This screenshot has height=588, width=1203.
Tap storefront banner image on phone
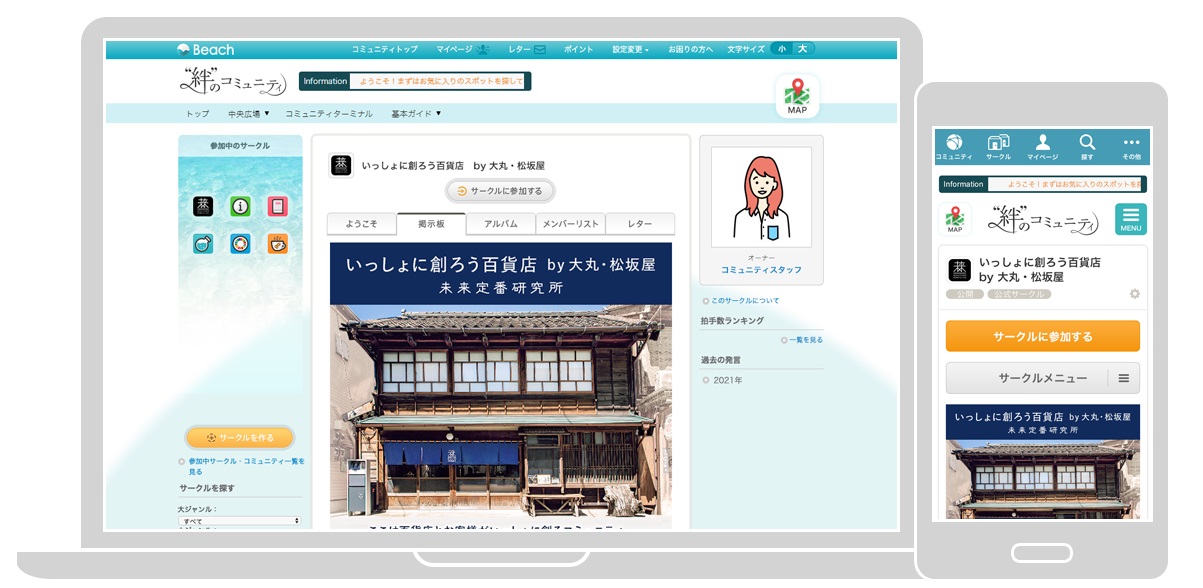(x=1043, y=462)
